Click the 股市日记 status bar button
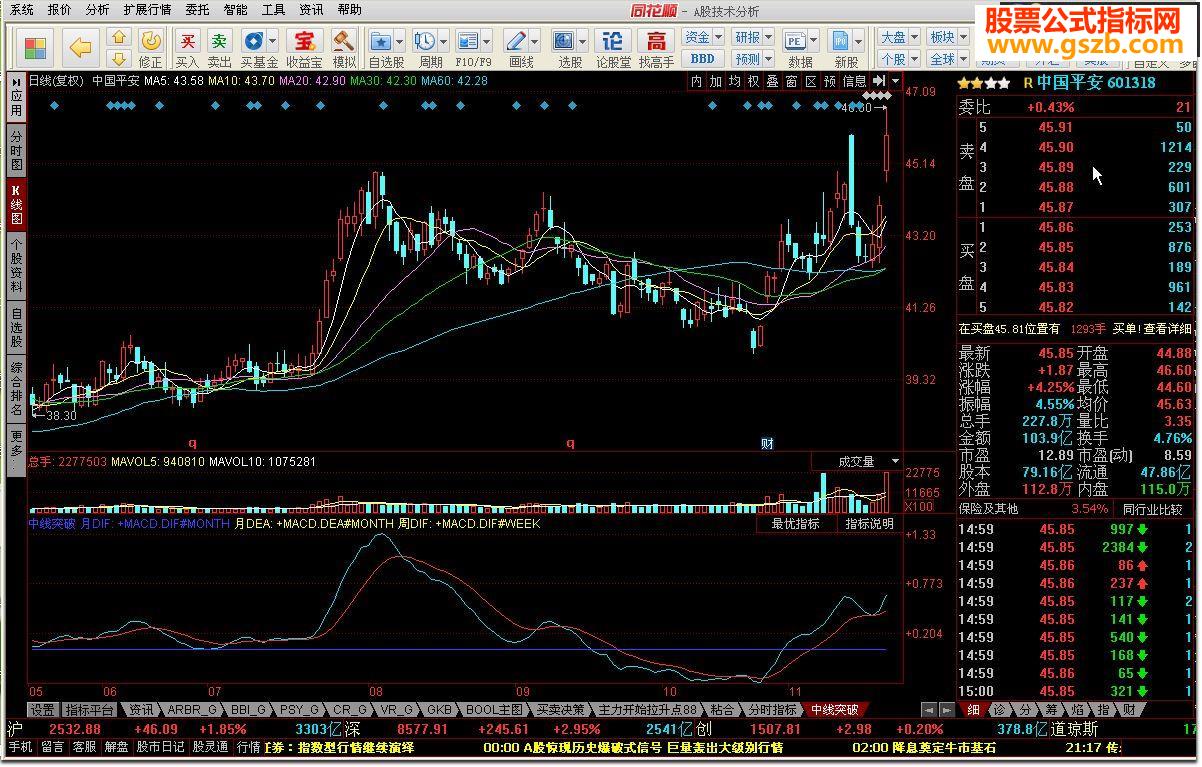The width and height of the screenshot is (1202, 767). 161,747
